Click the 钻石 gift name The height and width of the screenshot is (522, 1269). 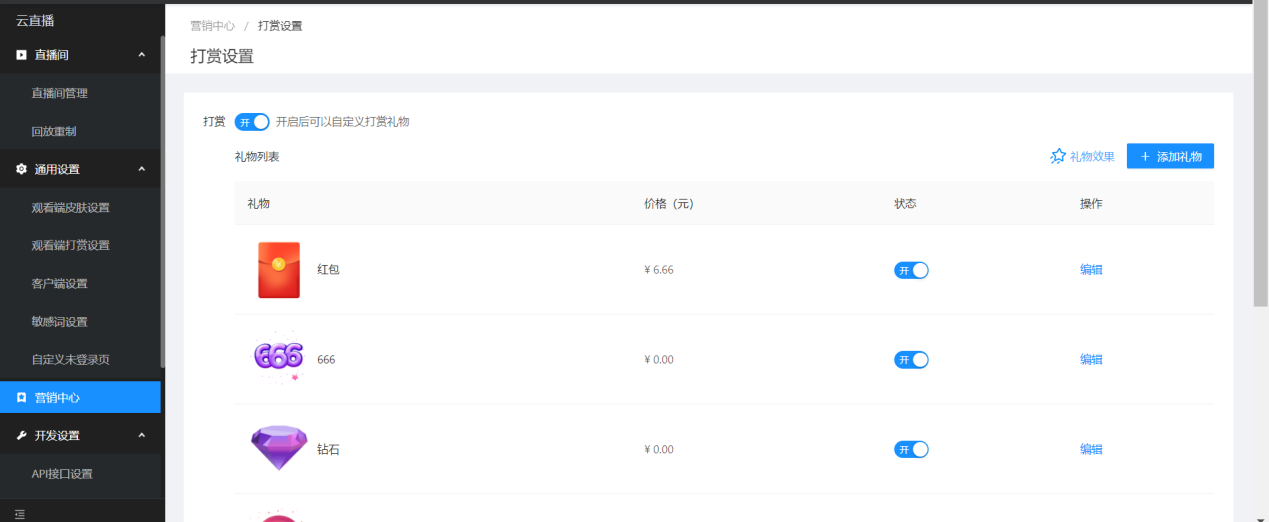click(x=328, y=449)
